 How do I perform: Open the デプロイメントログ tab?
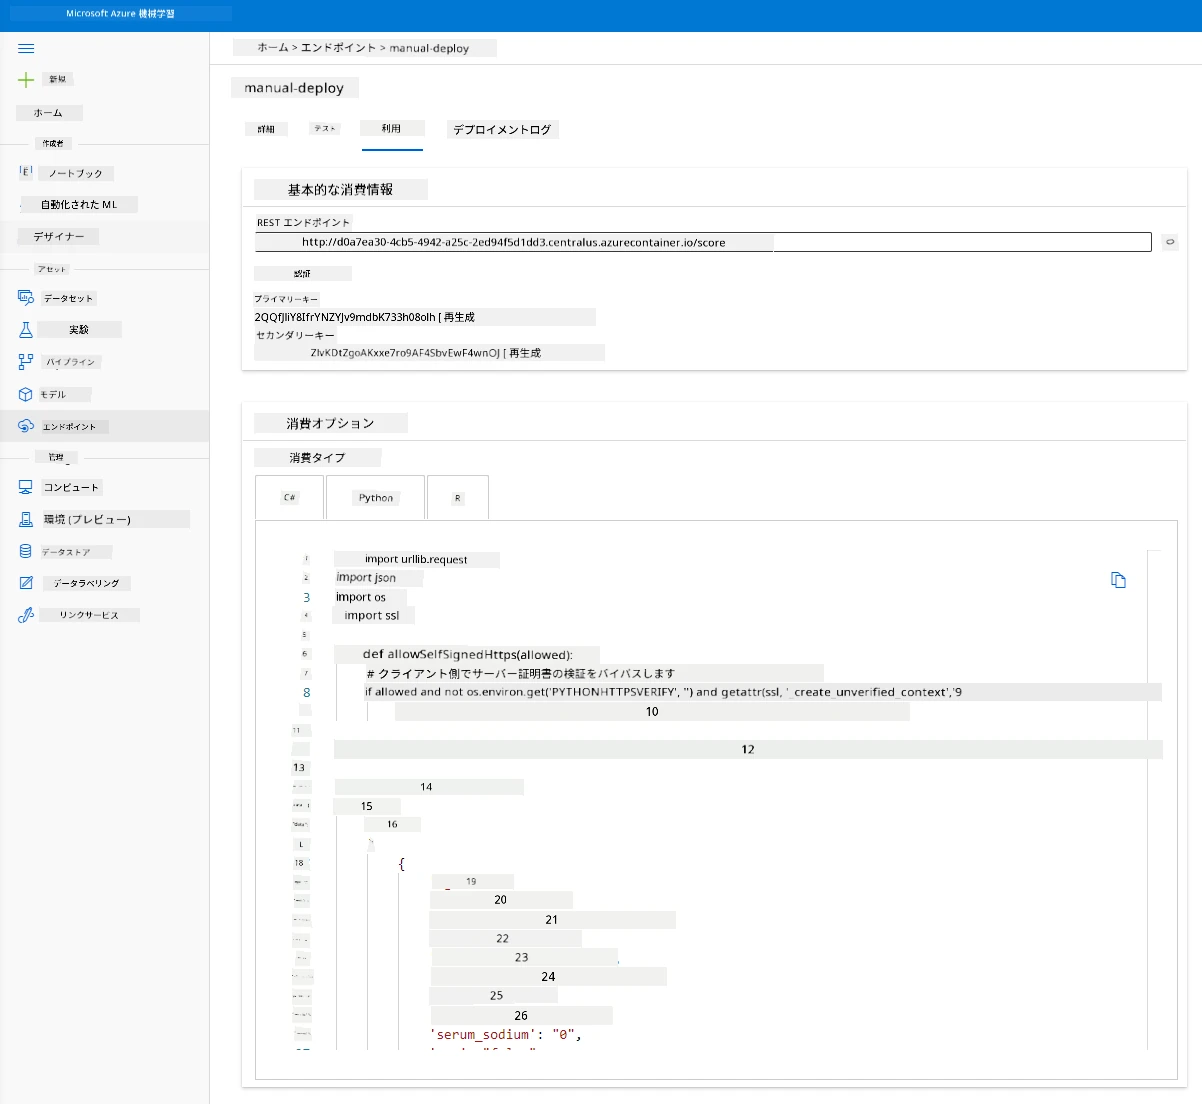coord(502,129)
